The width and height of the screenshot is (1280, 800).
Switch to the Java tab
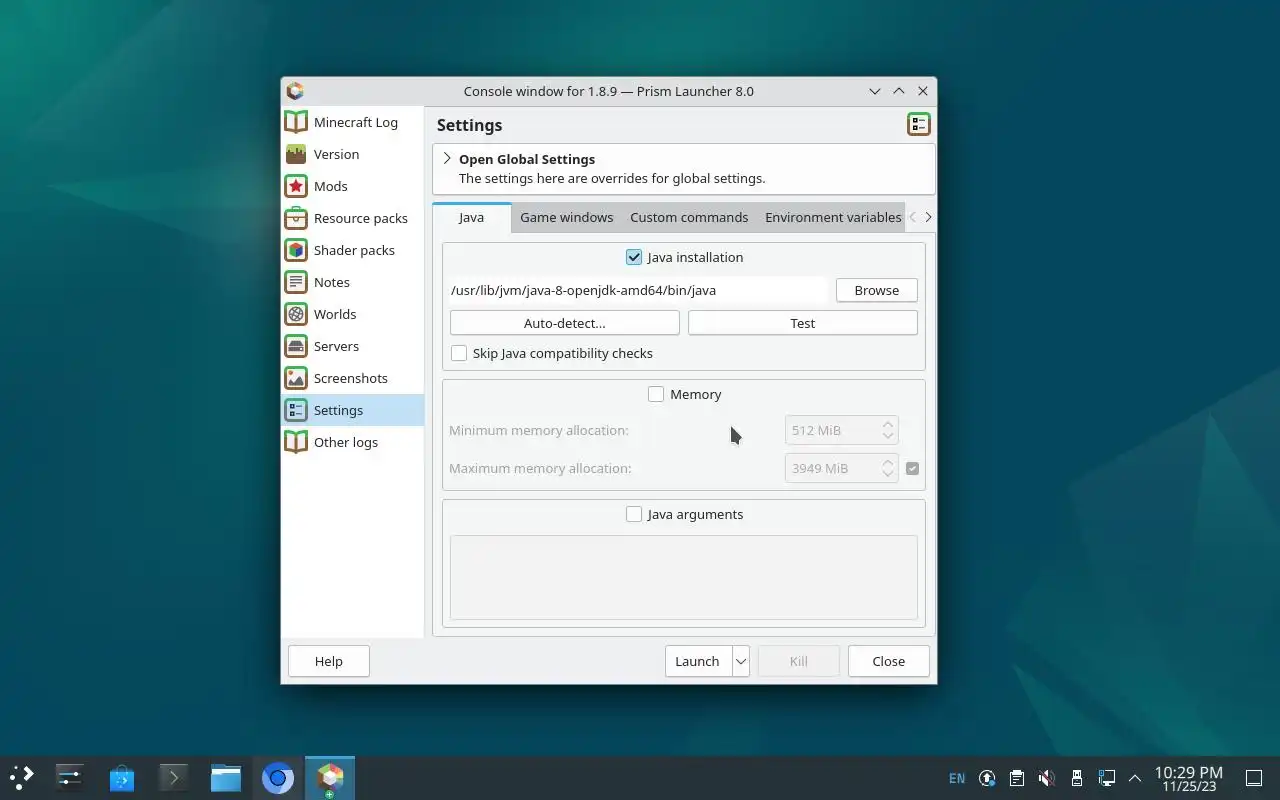tap(471, 217)
